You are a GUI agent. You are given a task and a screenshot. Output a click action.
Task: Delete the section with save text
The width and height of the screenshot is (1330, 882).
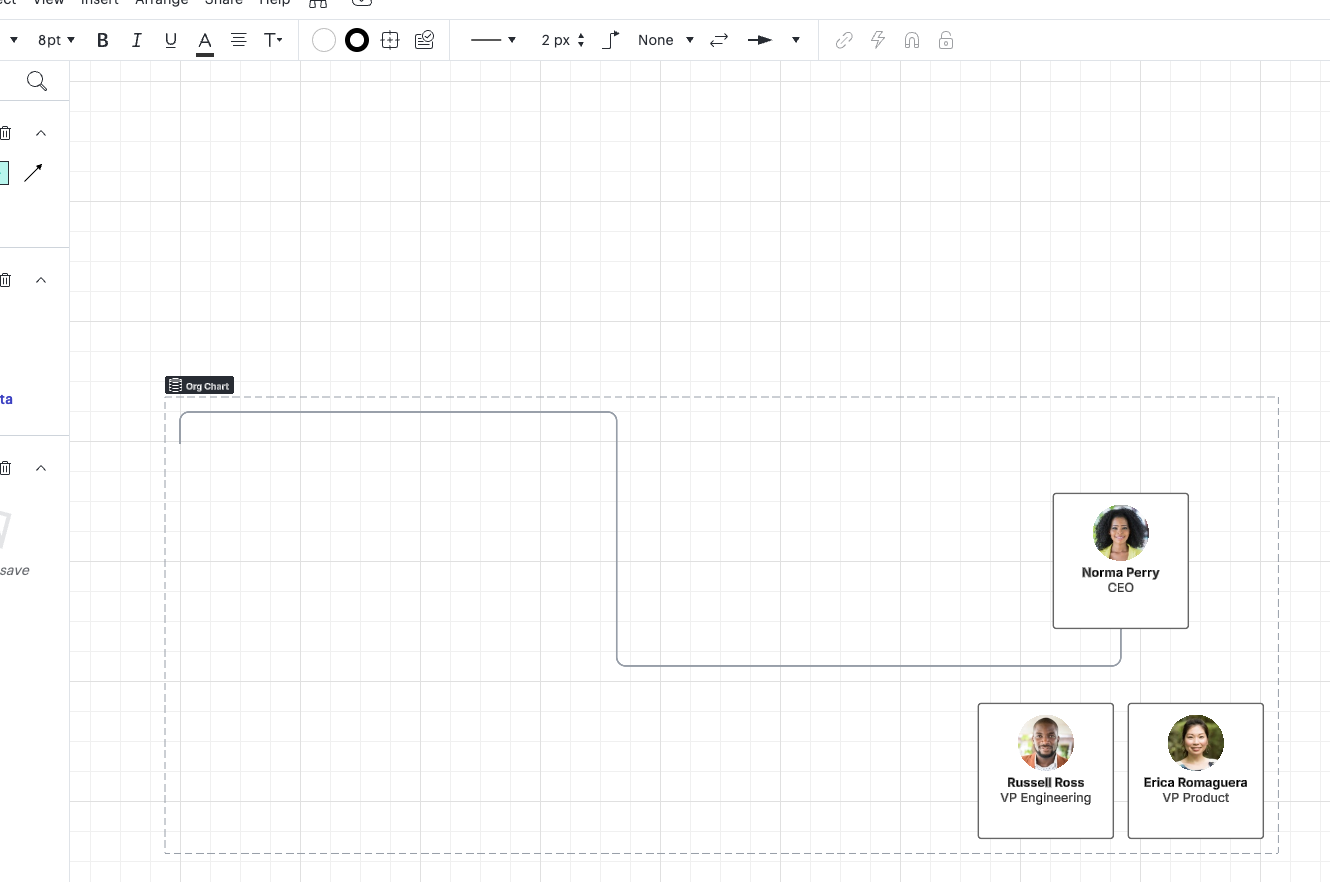click(x=5, y=468)
